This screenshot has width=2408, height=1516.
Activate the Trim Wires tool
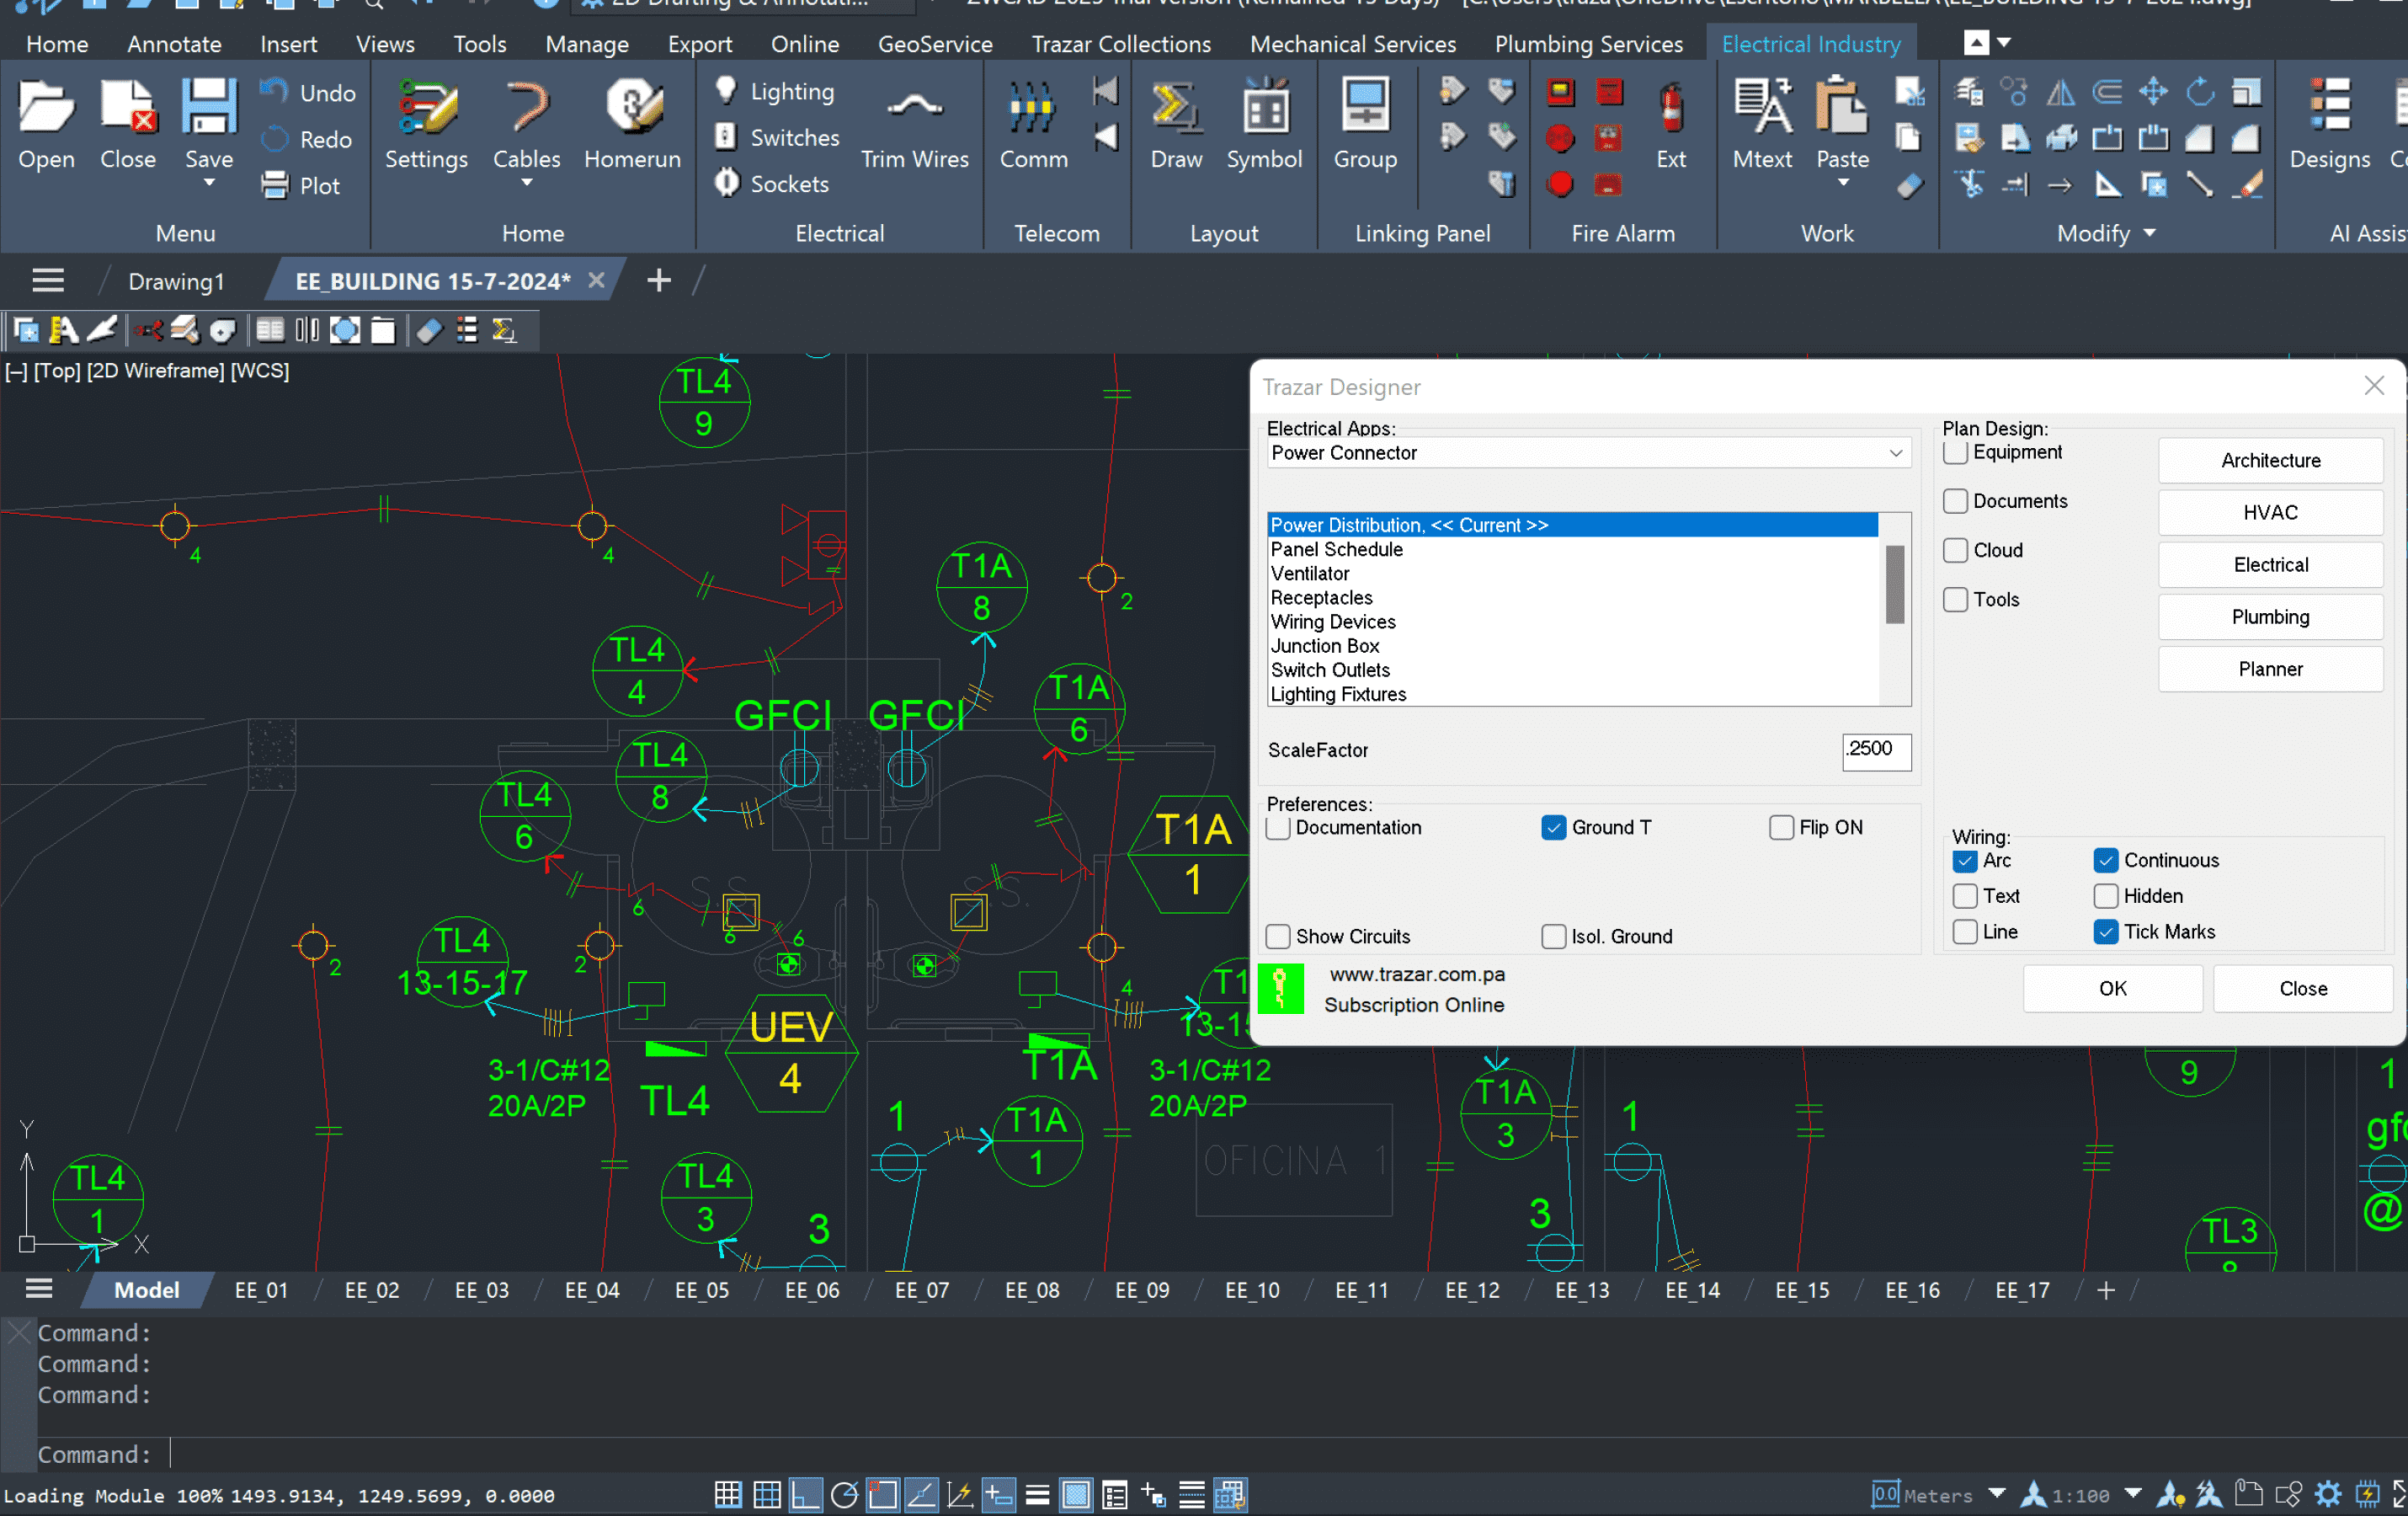point(914,125)
